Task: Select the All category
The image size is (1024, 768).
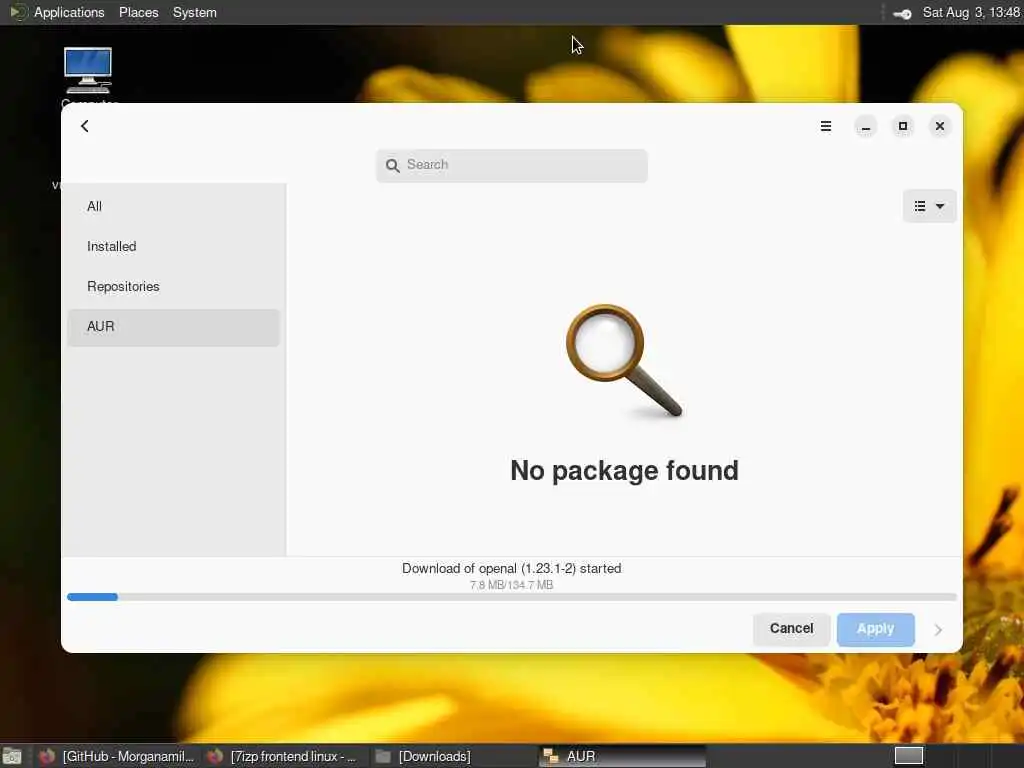Action: [x=173, y=206]
